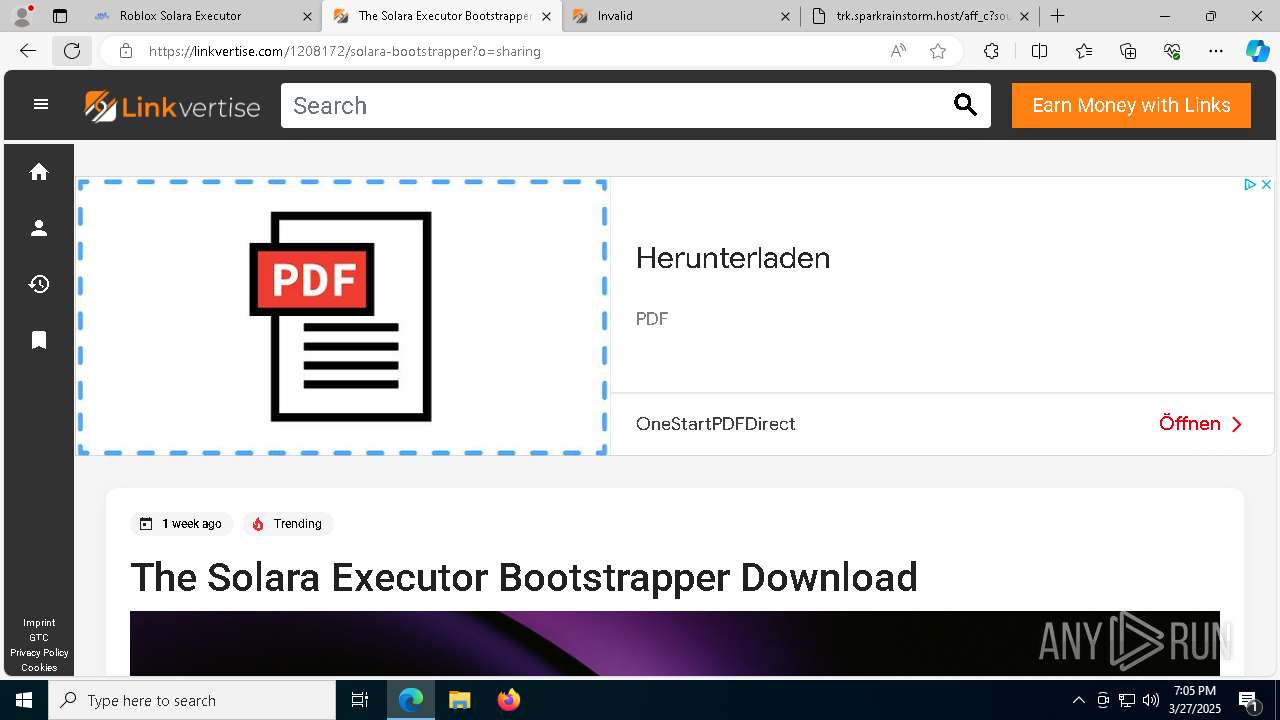Click The Solara Executor Bootstrapper Download heading
The height and width of the screenshot is (720, 1280).
pos(524,577)
